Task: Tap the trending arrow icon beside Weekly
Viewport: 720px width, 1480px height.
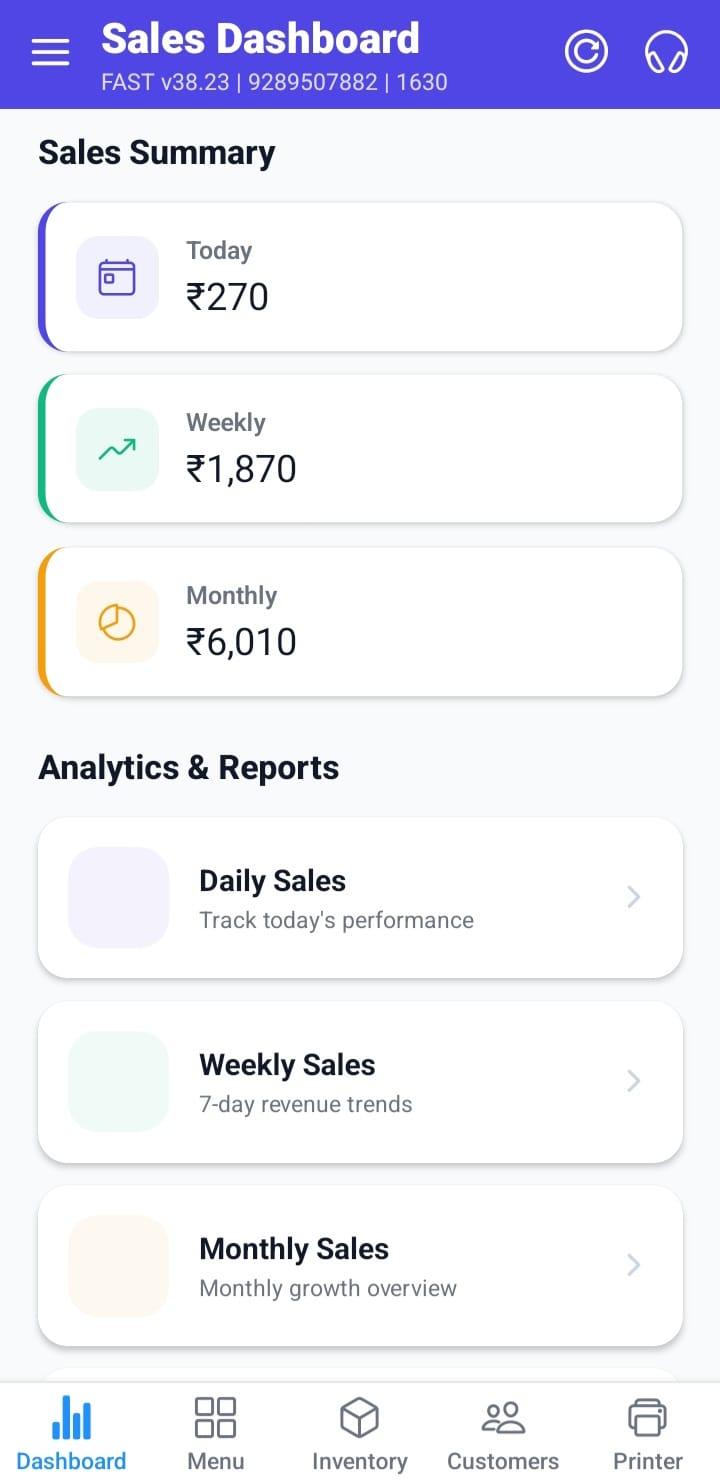Action: [117, 450]
